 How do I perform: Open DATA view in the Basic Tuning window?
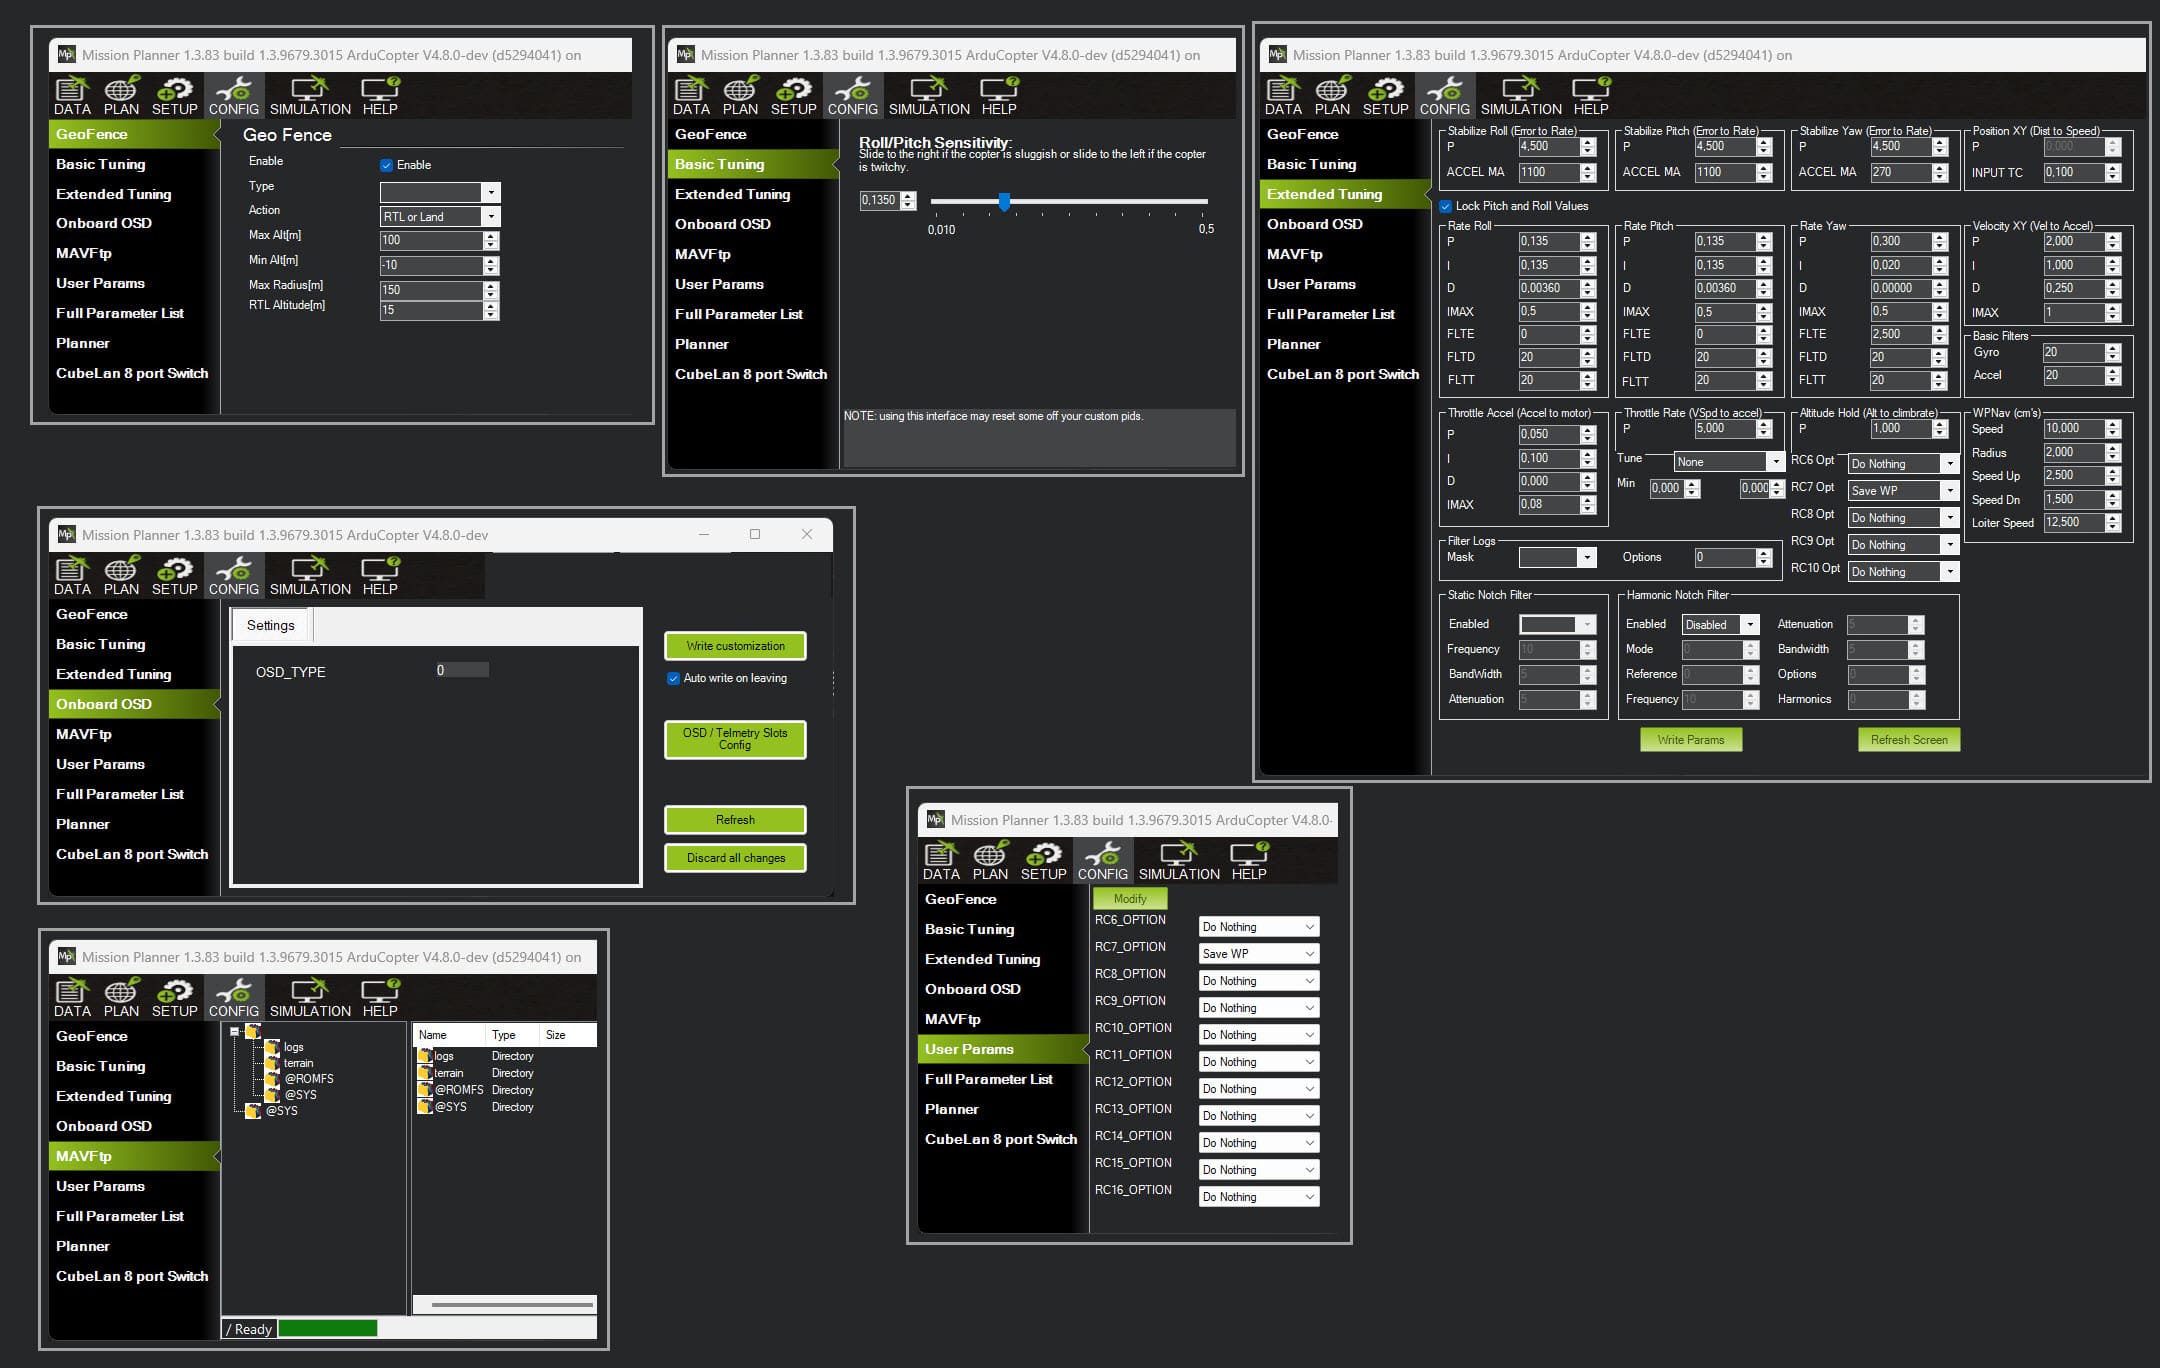pyautogui.click(x=691, y=96)
